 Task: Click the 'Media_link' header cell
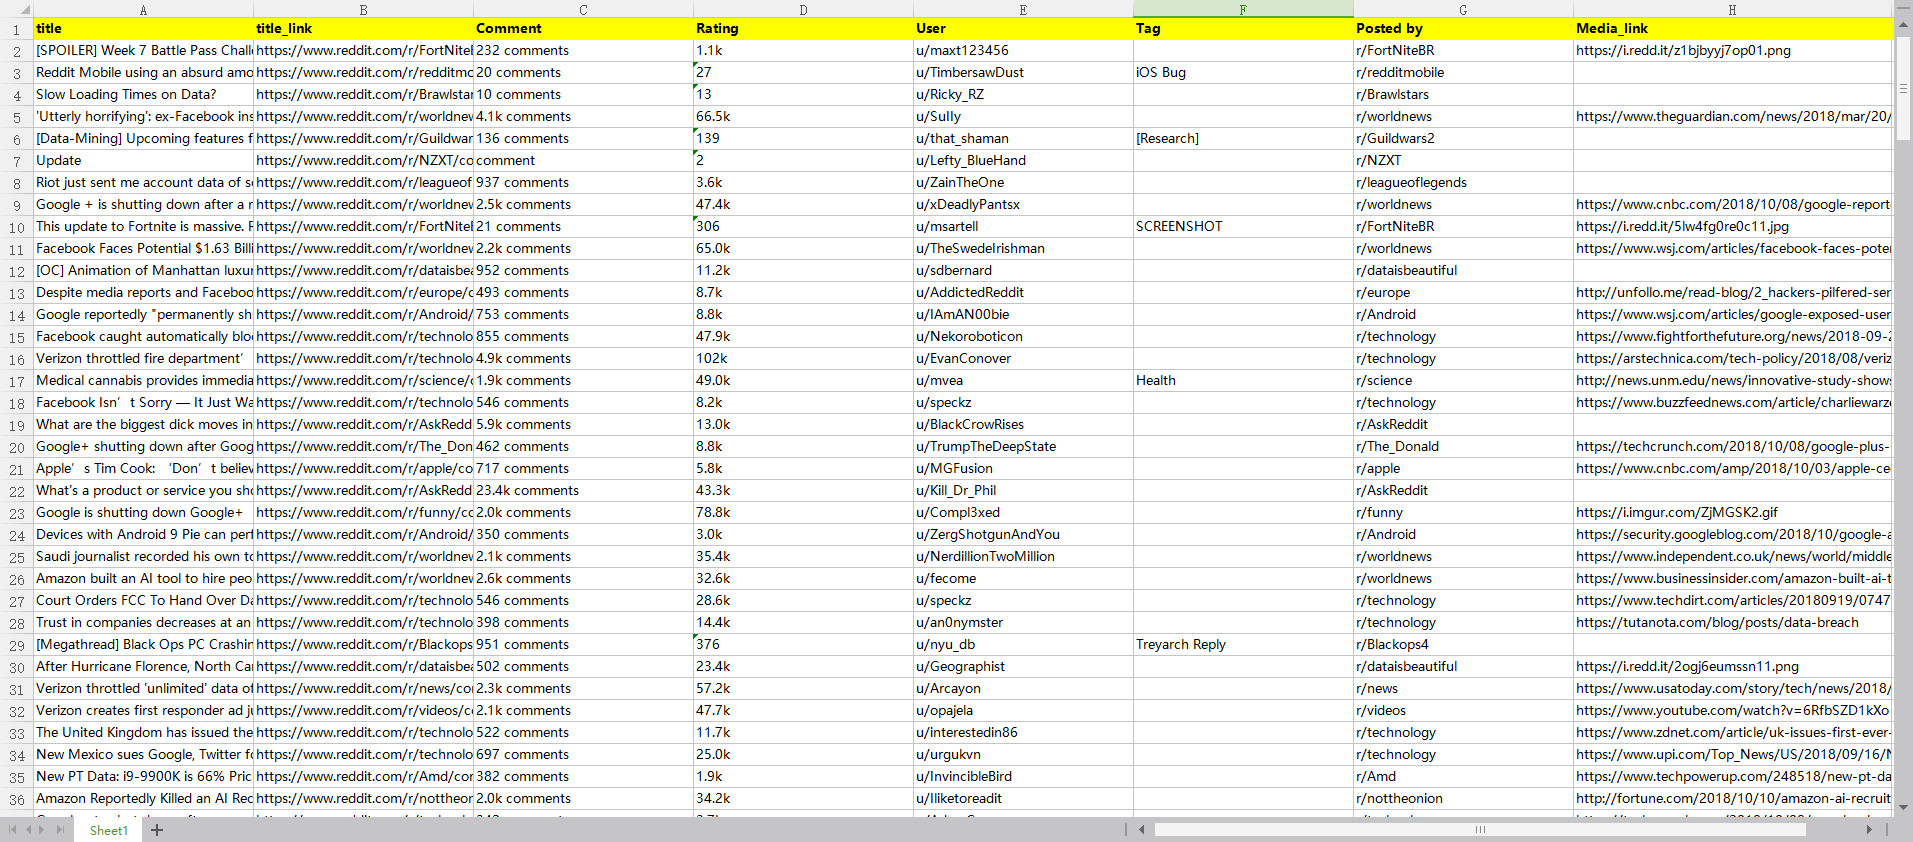(1732, 28)
